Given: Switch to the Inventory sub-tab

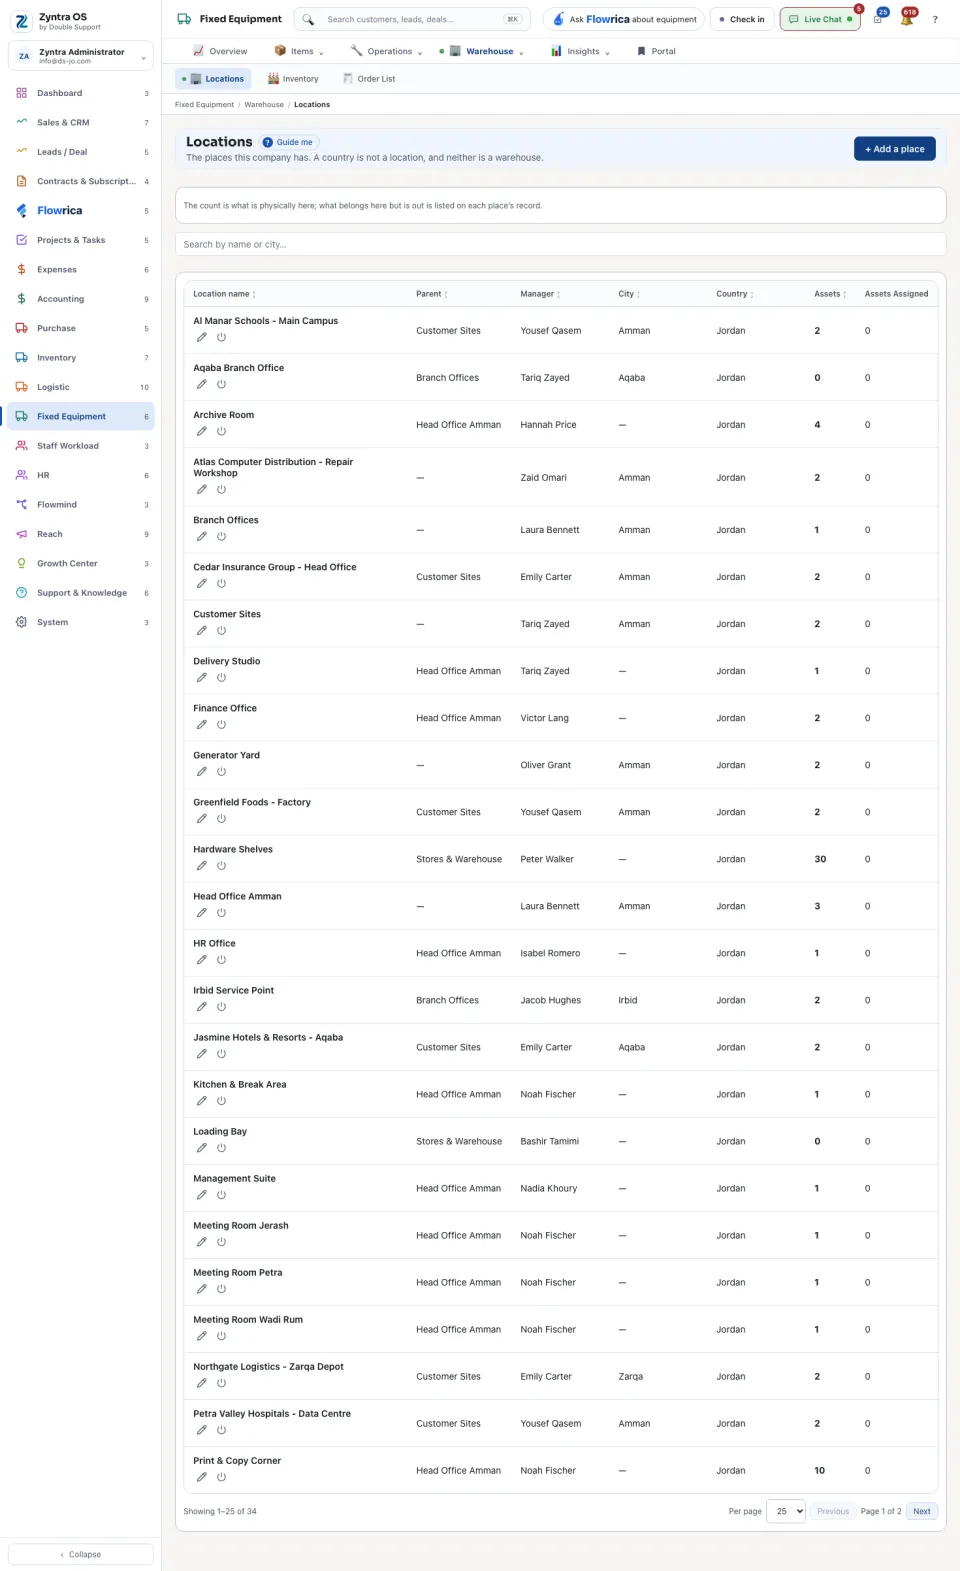Looking at the screenshot, I should (x=293, y=79).
